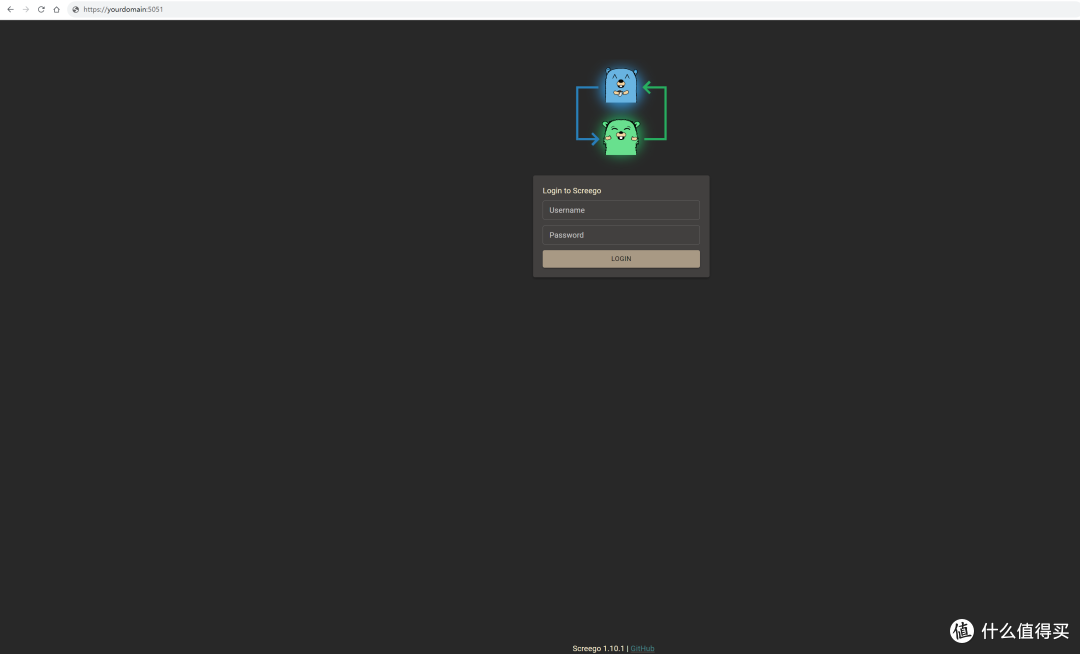Select the 'Login to Screego' heading text
The height and width of the screenshot is (654, 1080).
572,191
